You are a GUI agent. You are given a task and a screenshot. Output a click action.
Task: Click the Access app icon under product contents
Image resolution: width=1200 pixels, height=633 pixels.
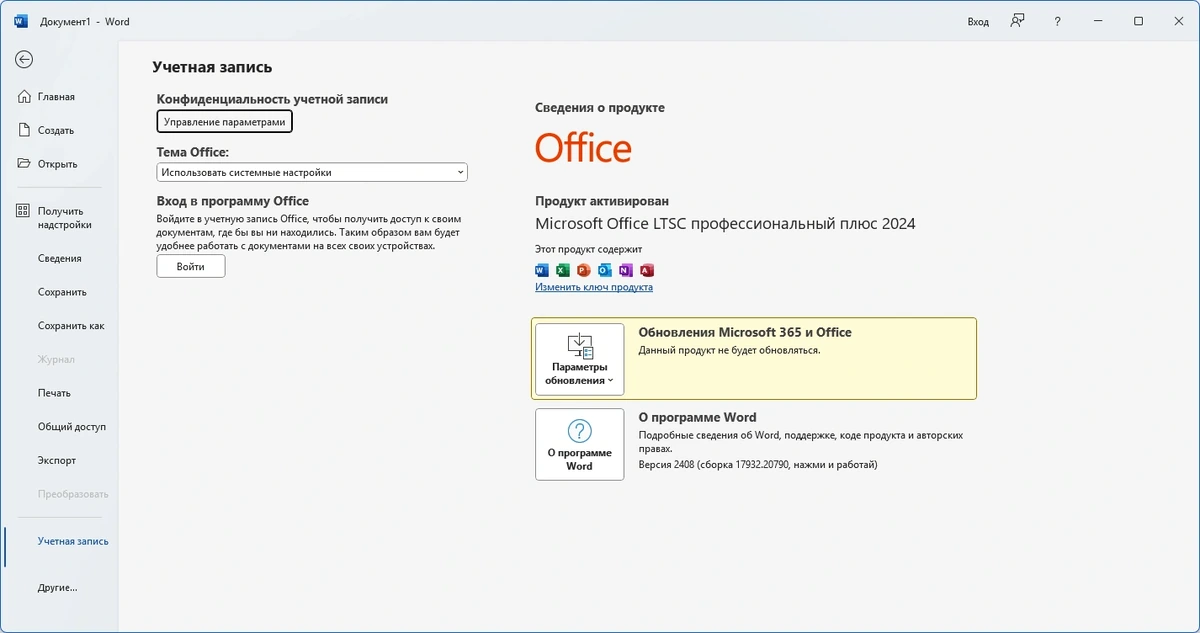pyautogui.click(x=647, y=270)
